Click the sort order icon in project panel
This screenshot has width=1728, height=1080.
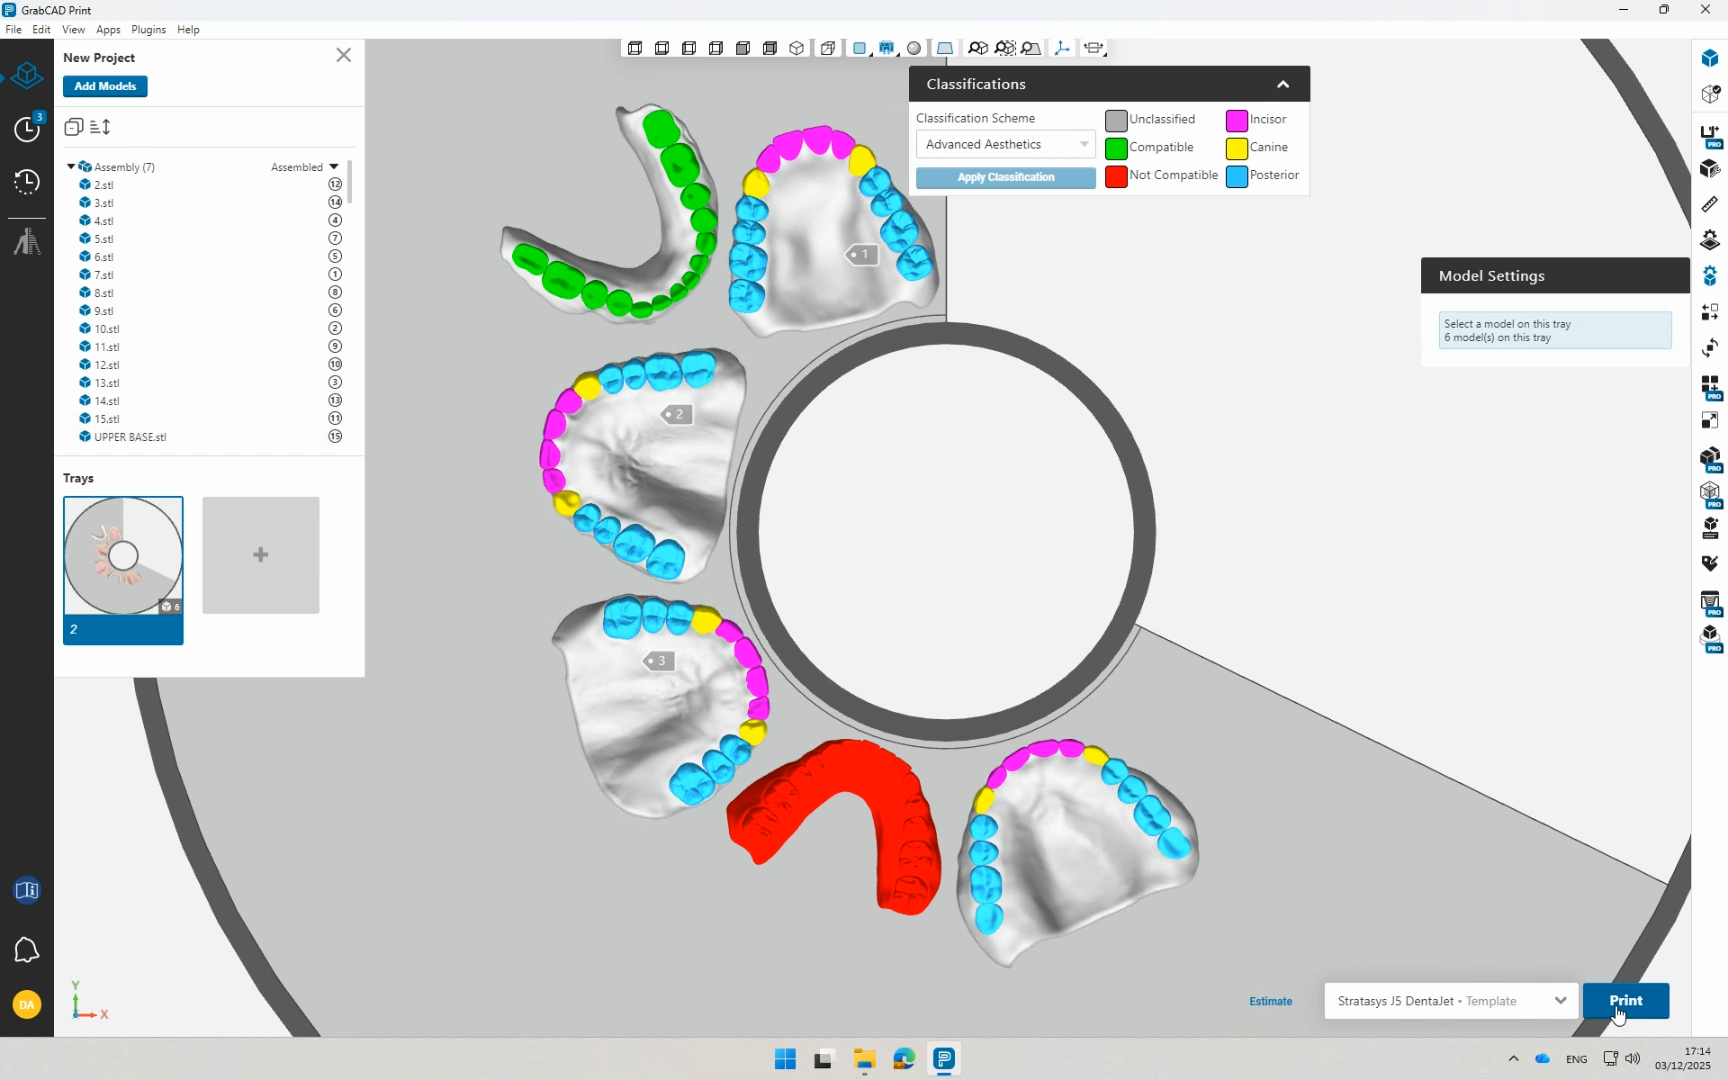pos(100,127)
